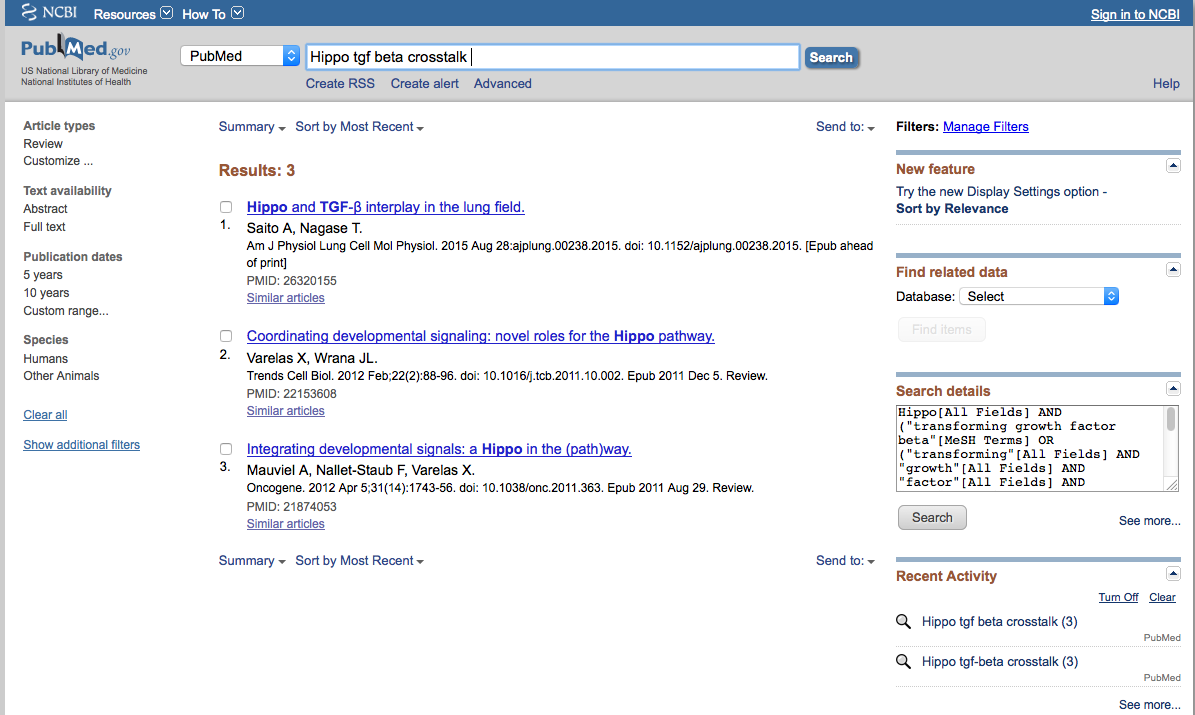Create alert for this search
The height and width of the screenshot is (715, 1195).
coord(424,84)
